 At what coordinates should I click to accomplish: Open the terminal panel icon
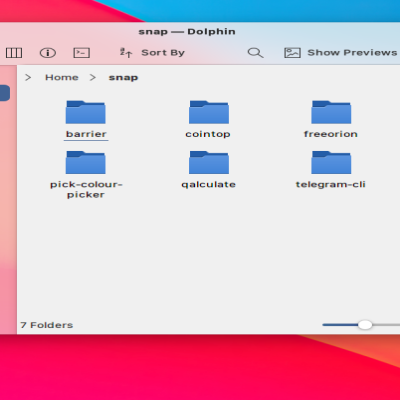pyautogui.click(x=82, y=53)
